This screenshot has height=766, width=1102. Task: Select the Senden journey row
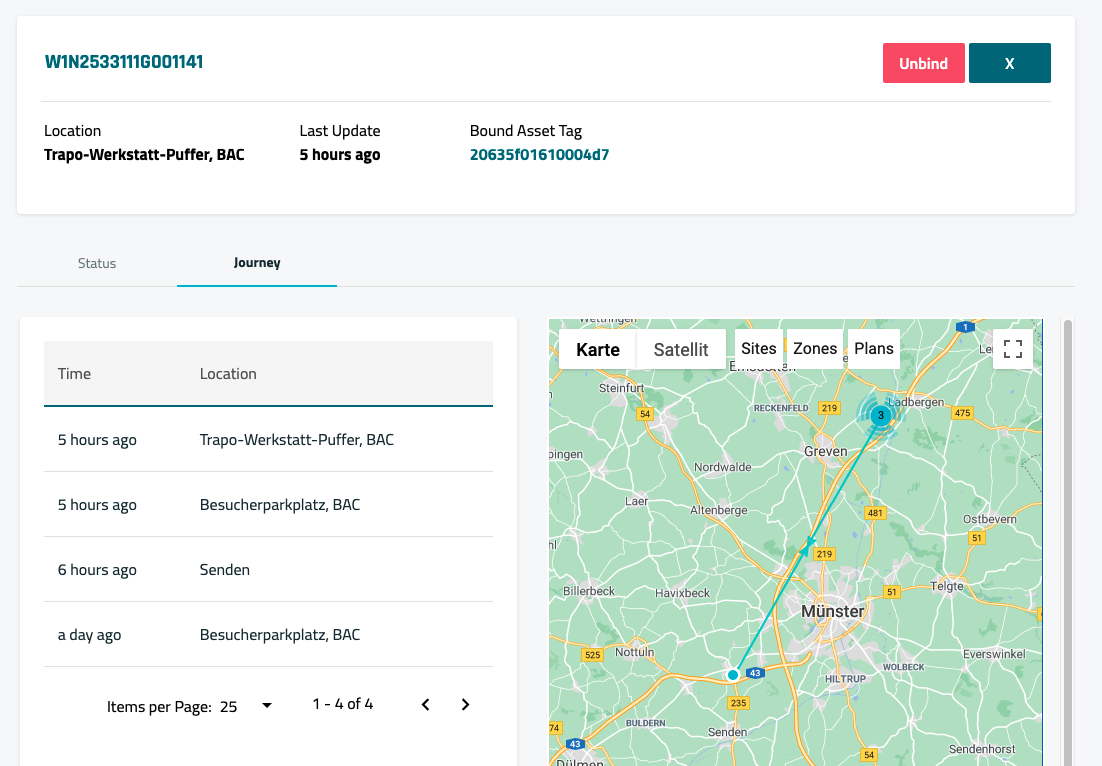tap(268, 570)
